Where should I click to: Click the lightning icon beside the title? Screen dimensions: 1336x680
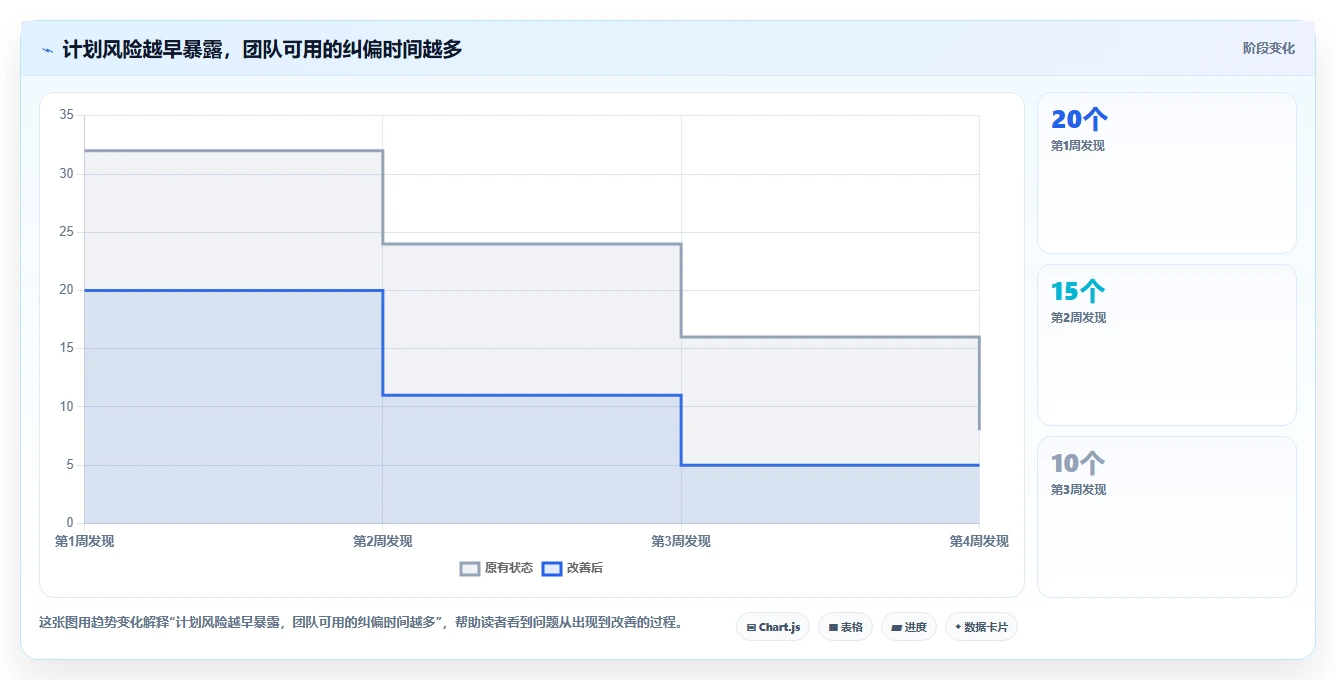[47, 49]
